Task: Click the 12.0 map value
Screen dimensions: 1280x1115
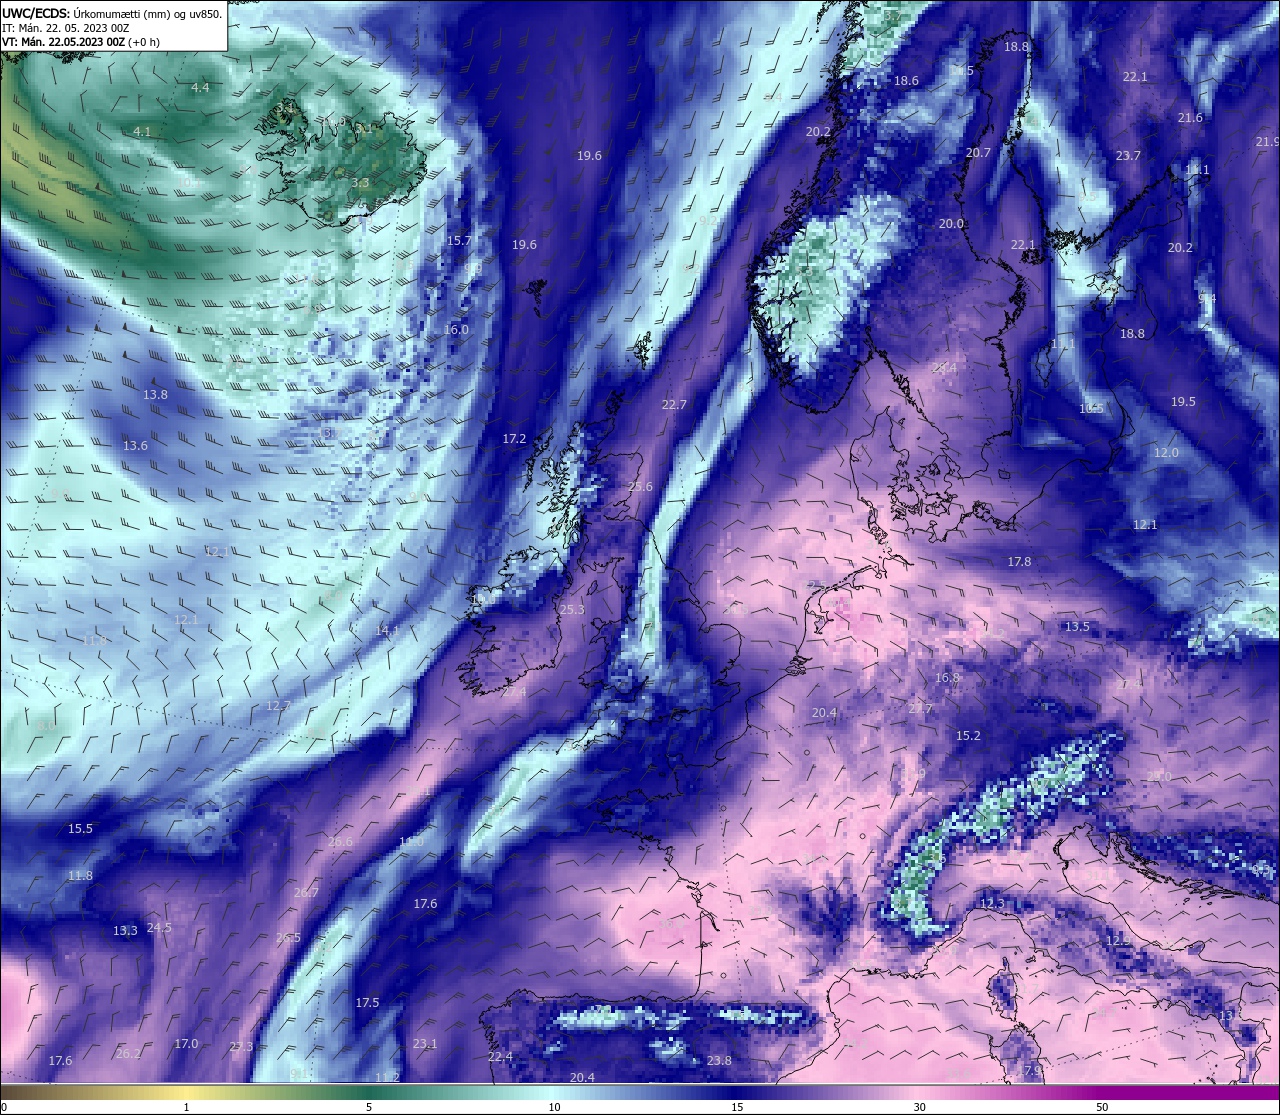Action: pyautogui.click(x=1166, y=453)
